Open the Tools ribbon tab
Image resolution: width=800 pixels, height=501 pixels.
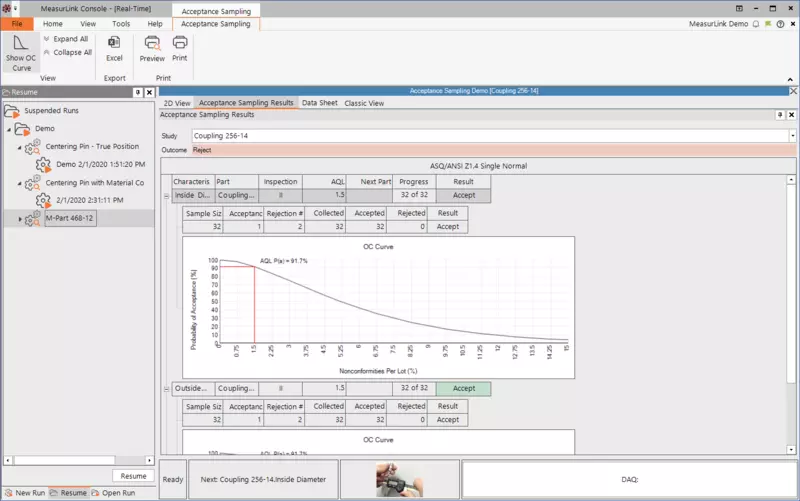click(x=121, y=23)
